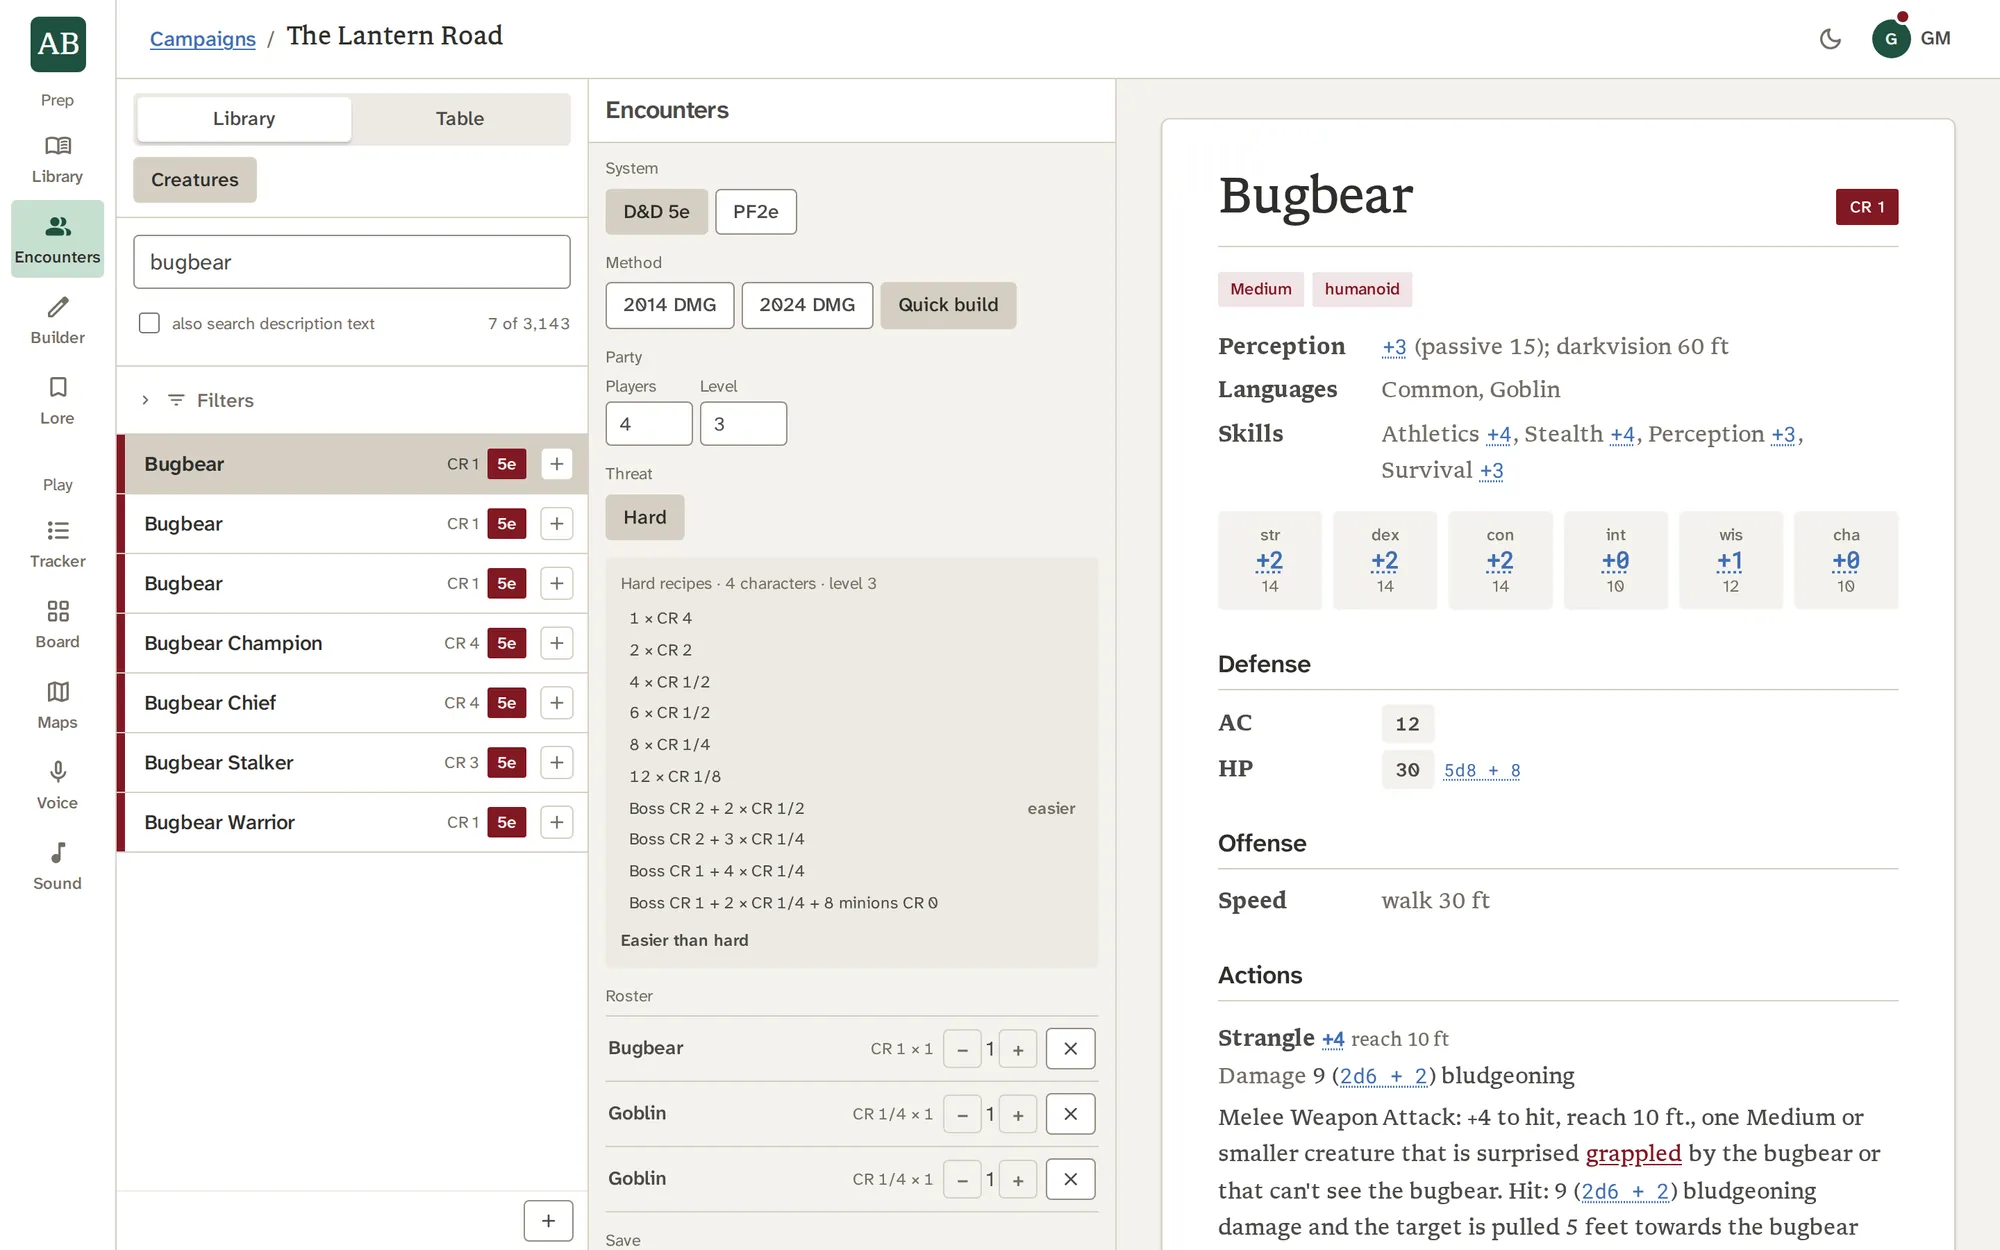
Task: Open the Maps icon
Action: 57,705
